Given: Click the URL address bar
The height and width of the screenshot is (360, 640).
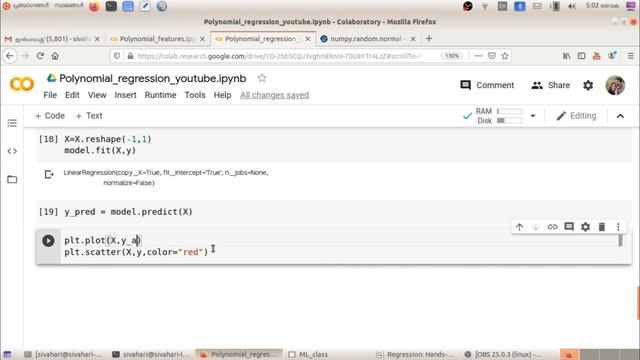Looking at the screenshot, I should (x=280, y=56).
